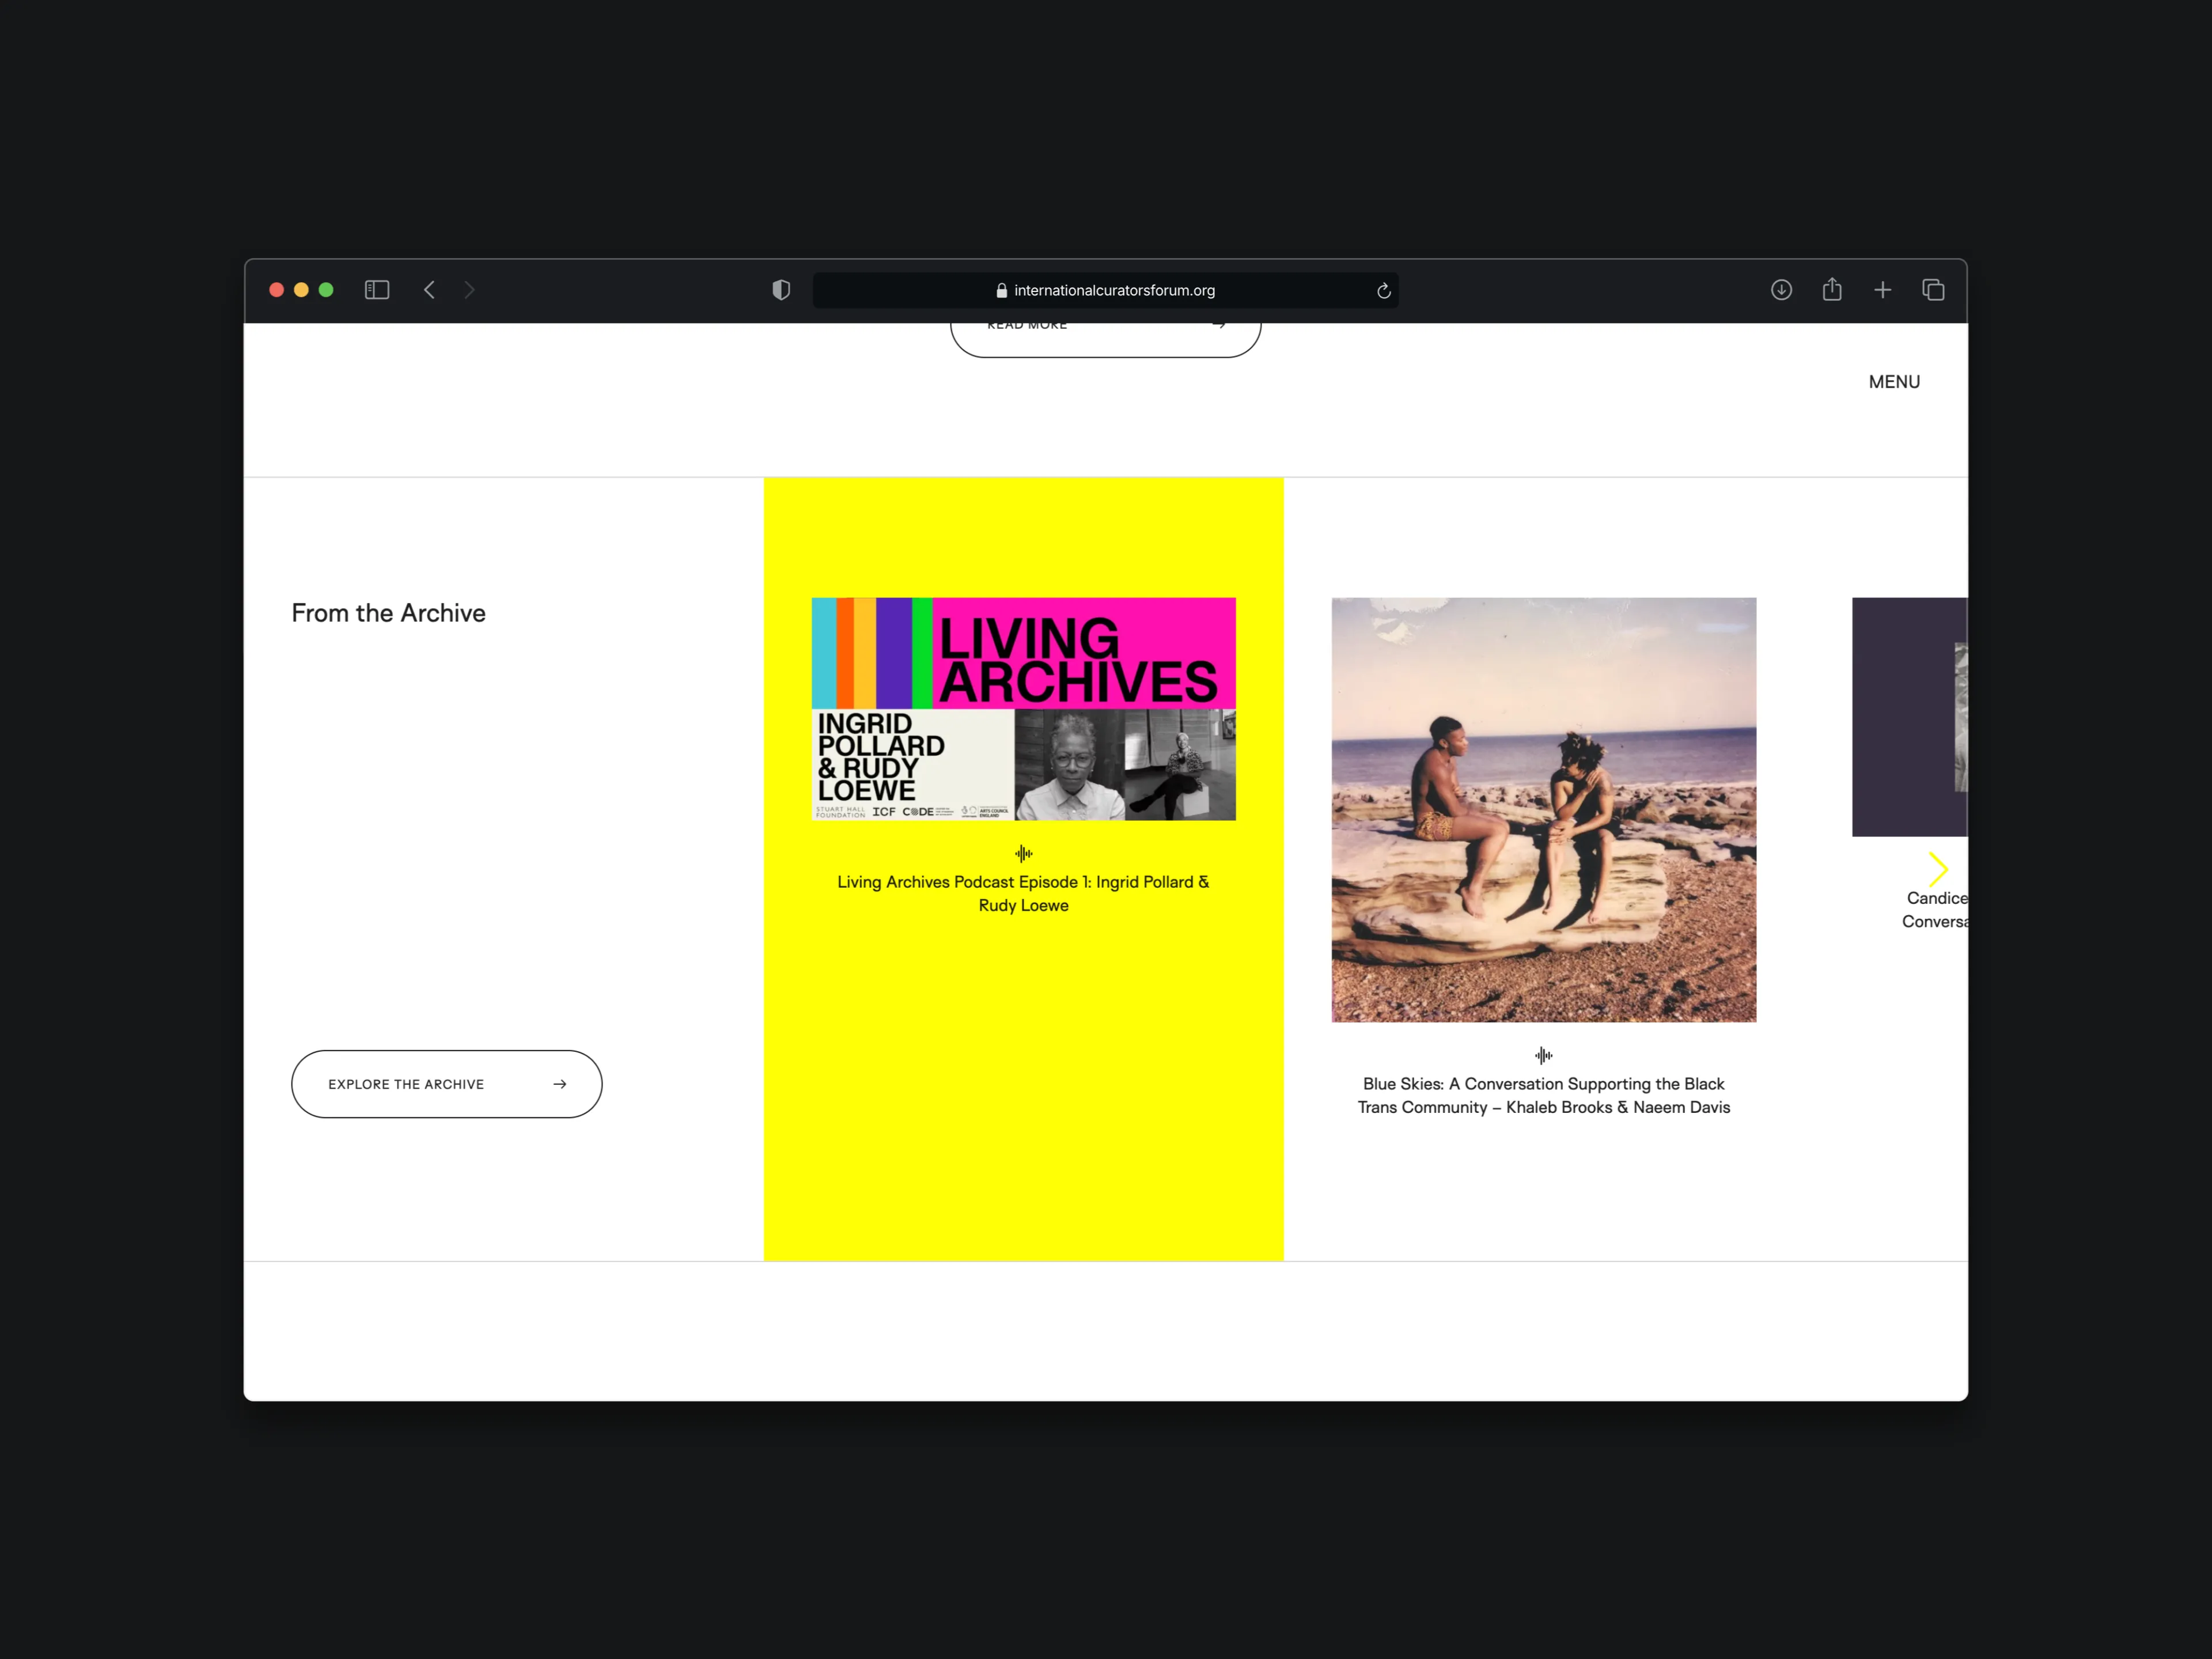Click the internationalcuratorsforum.org address bar
Screen dimensions: 2212x1659
[1105, 290]
